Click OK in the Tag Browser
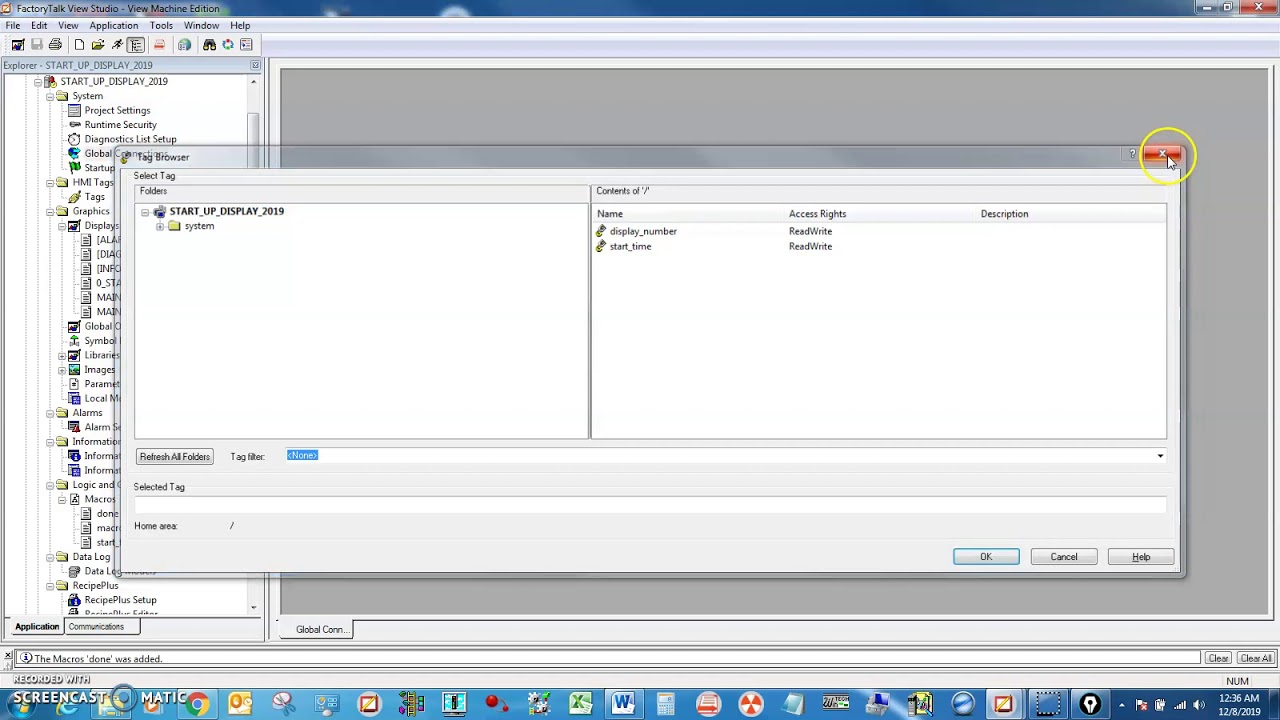 click(986, 557)
